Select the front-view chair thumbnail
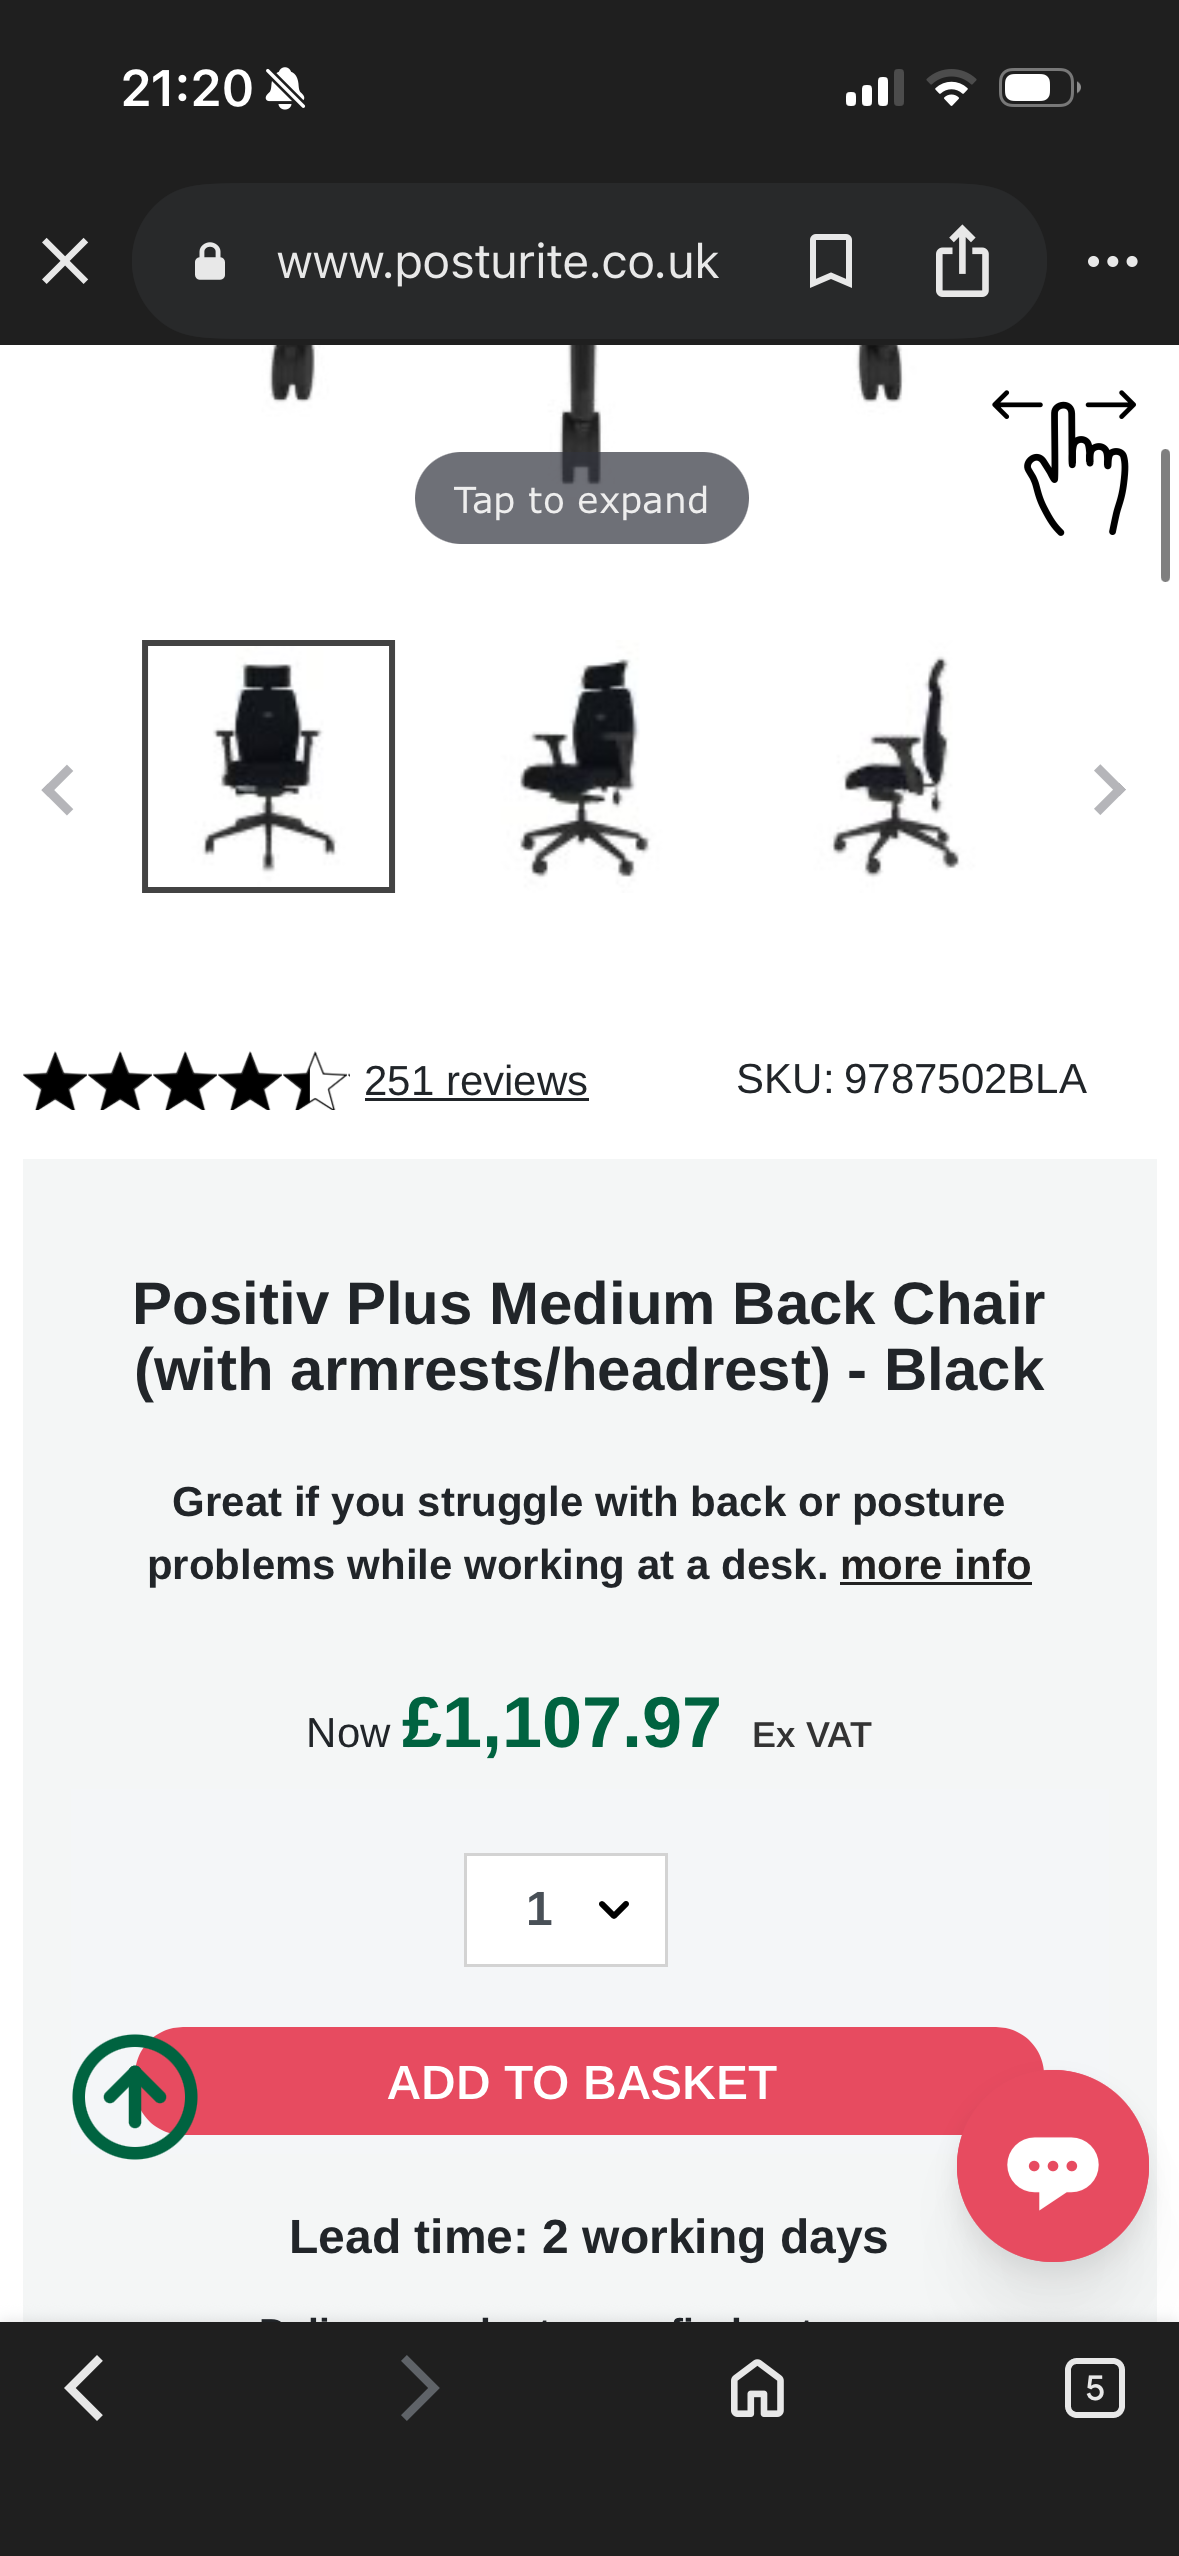This screenshot has height=2556, width=1179. click(x=268, y=767)
